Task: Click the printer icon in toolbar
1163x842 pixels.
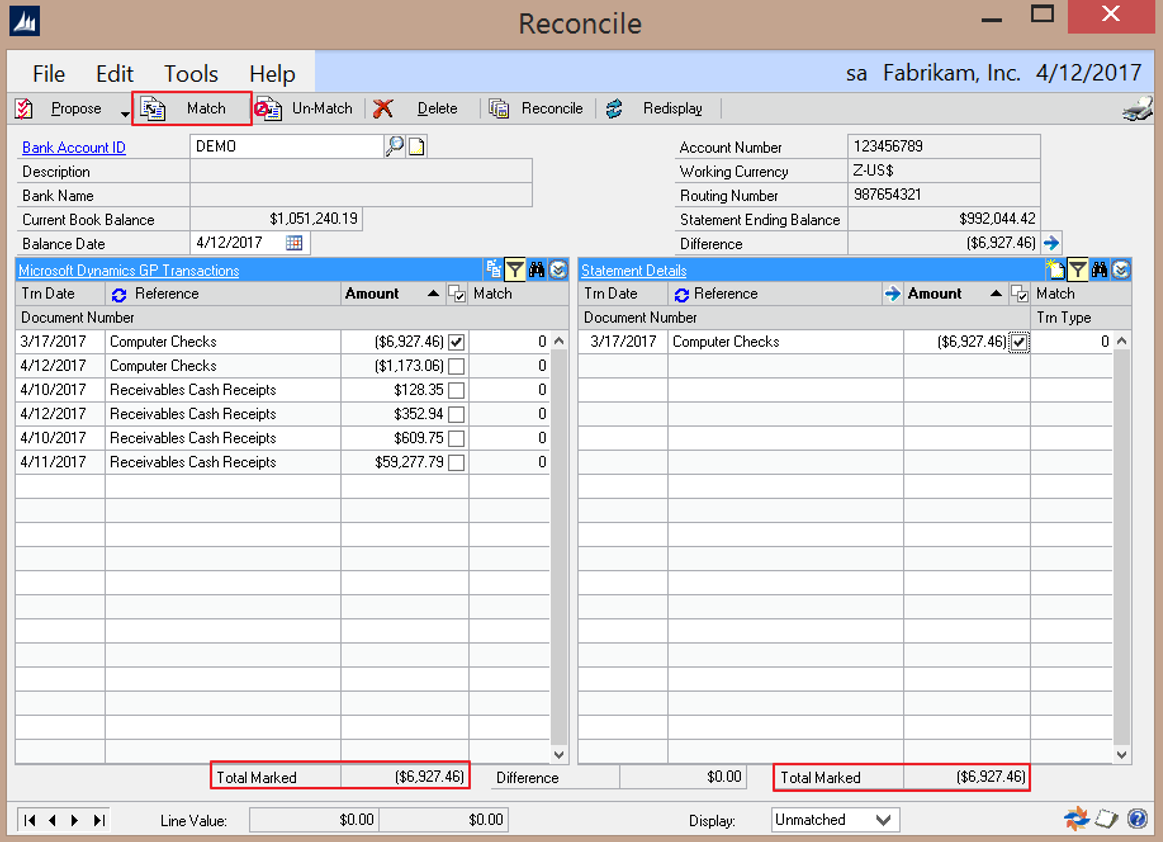Action: pyautogui.click(x=1137, y=109)
